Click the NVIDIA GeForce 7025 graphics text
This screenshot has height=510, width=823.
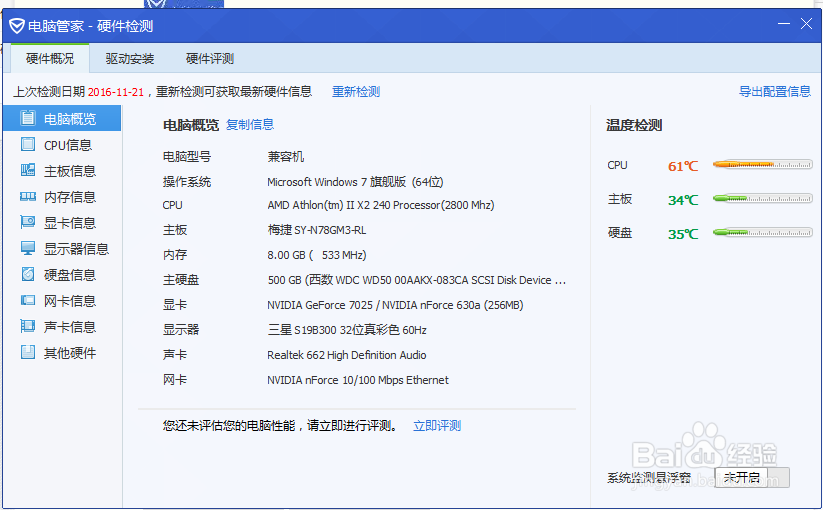[x=395, y=305]
